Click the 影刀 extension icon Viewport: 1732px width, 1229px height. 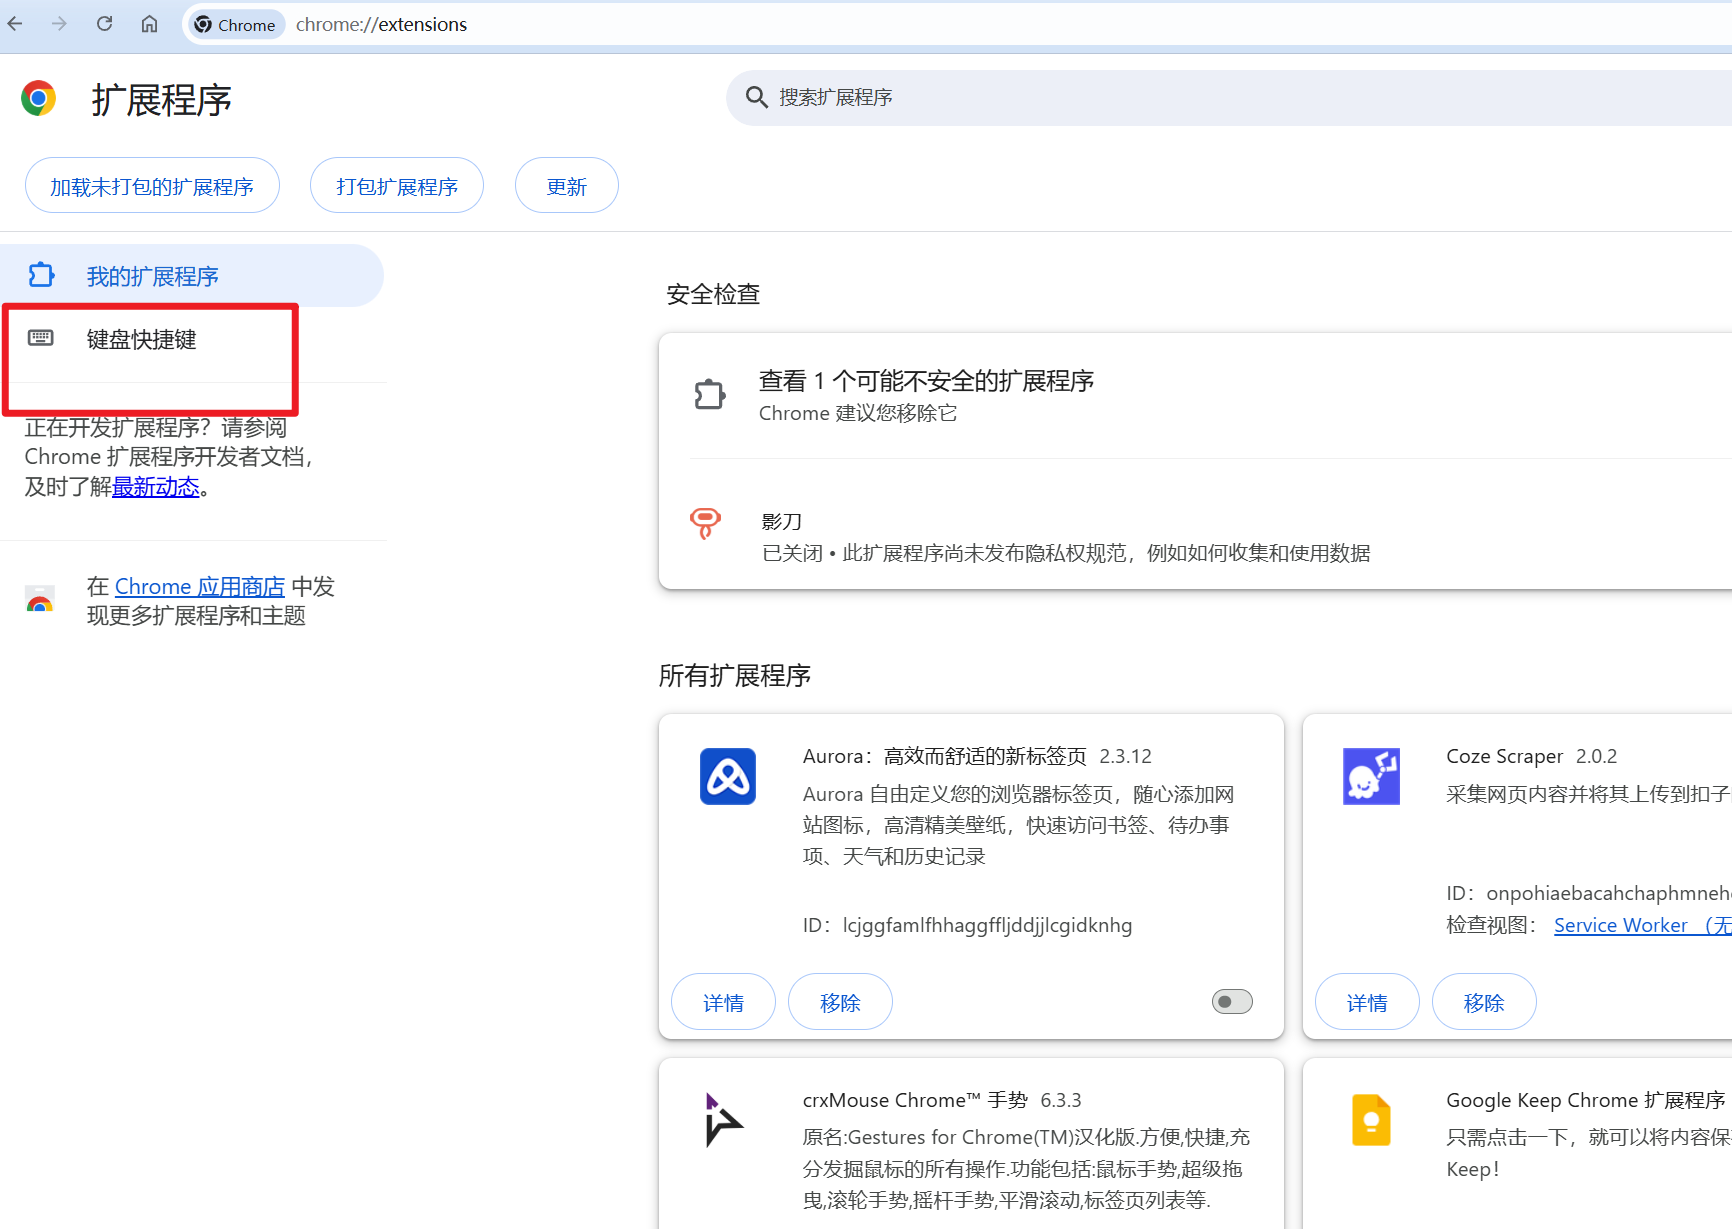coord(705,522)
